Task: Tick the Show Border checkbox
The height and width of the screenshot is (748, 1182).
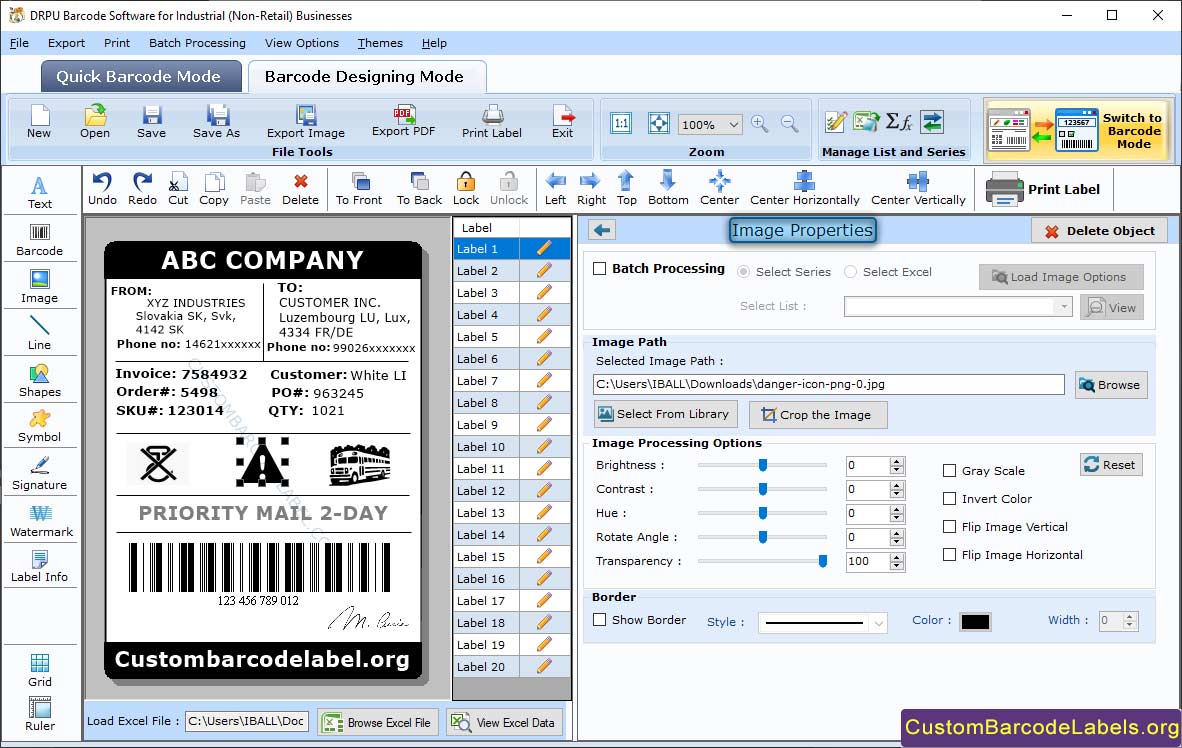Action: (x=600, y=620)
